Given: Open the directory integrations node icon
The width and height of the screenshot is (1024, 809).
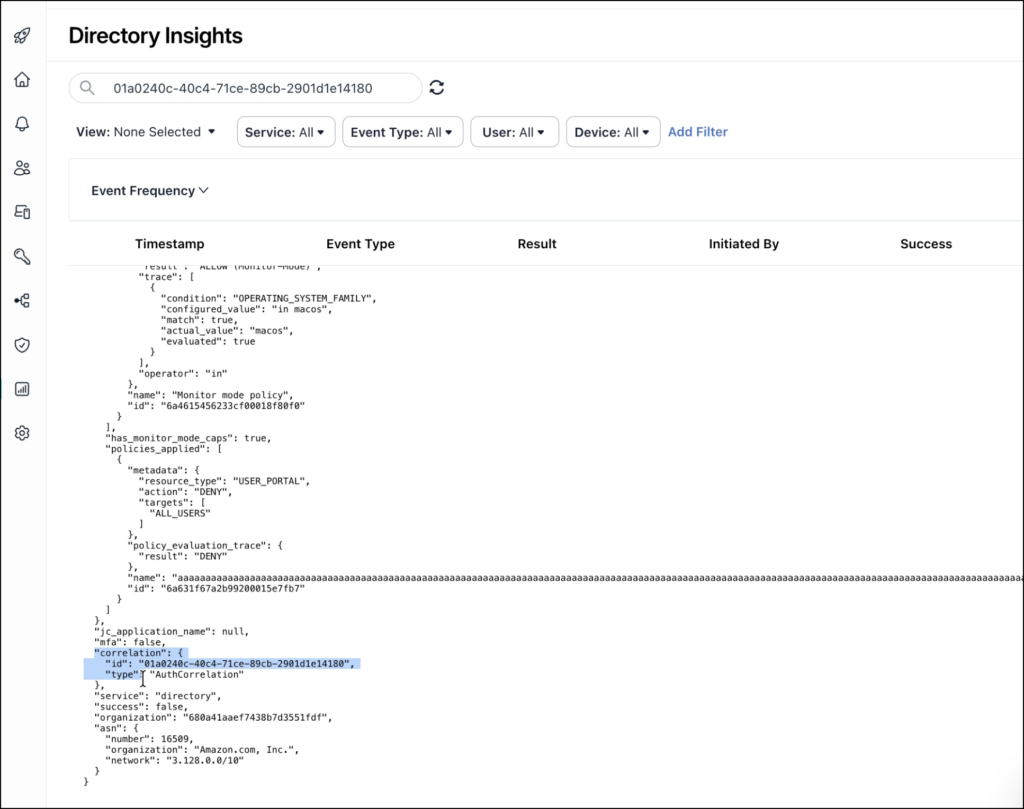Looking at the screenshot, I should (x=22, y=300).
